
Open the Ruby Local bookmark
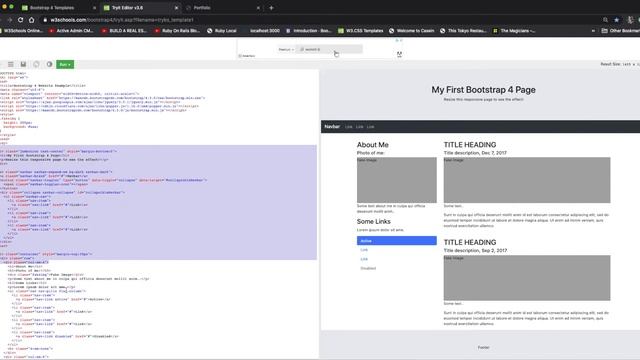point(222,31)
